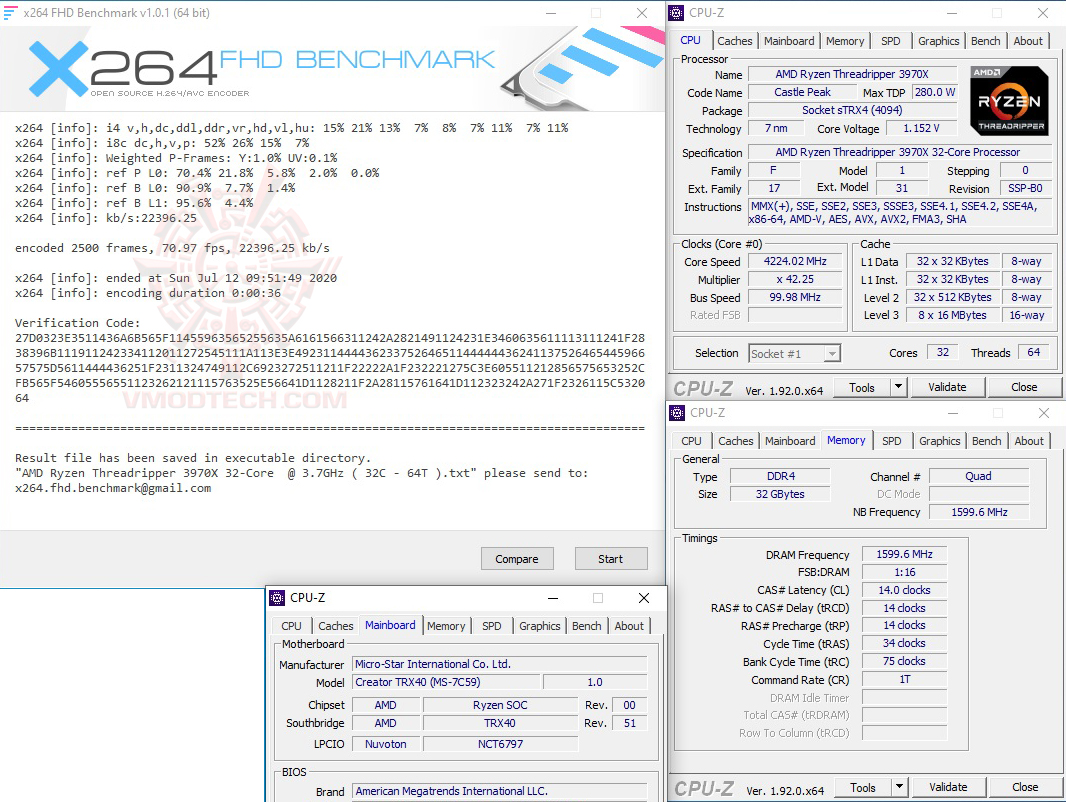This screenshot has width=1066, height=802.
Task: Open Bench tab in the top CPU-Z window
Action: 986,41
